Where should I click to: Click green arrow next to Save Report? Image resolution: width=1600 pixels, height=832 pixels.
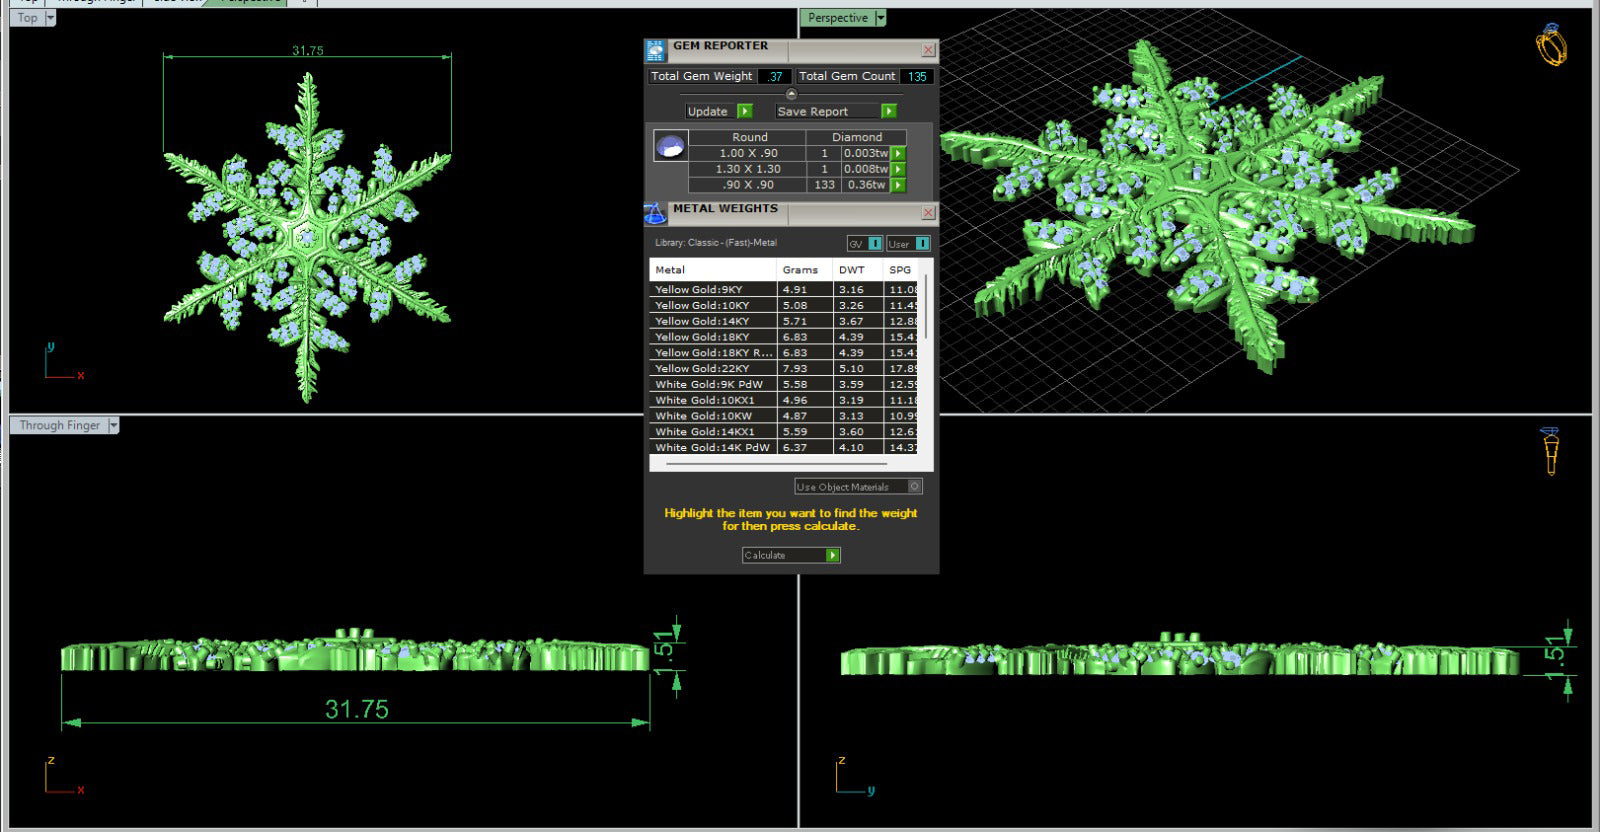click(x=888, y=111)
